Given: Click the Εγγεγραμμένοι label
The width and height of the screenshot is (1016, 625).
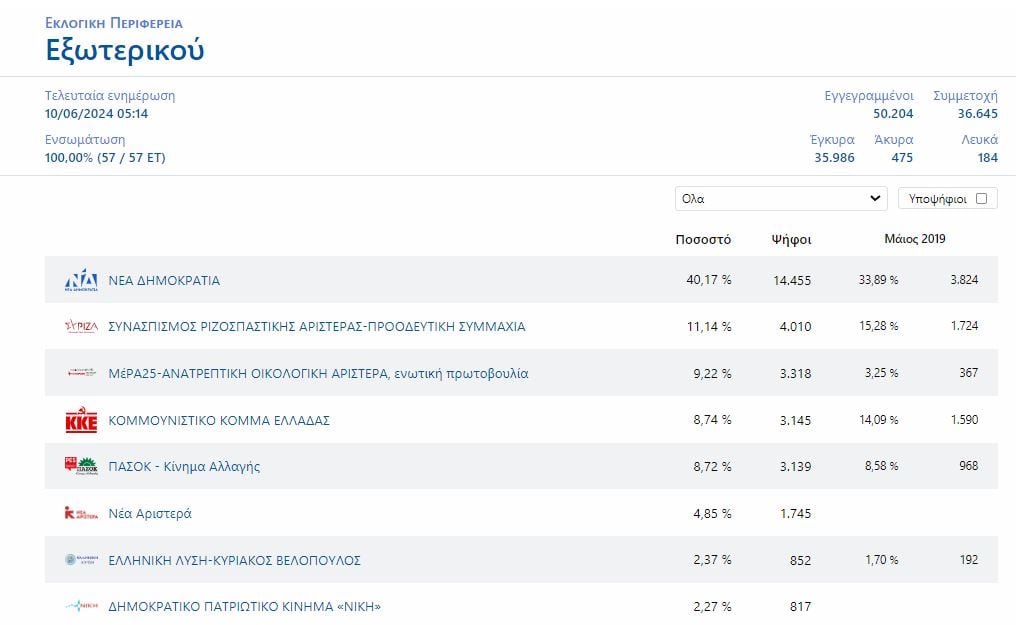Looking at the screenshot, I should click(869, 96).
